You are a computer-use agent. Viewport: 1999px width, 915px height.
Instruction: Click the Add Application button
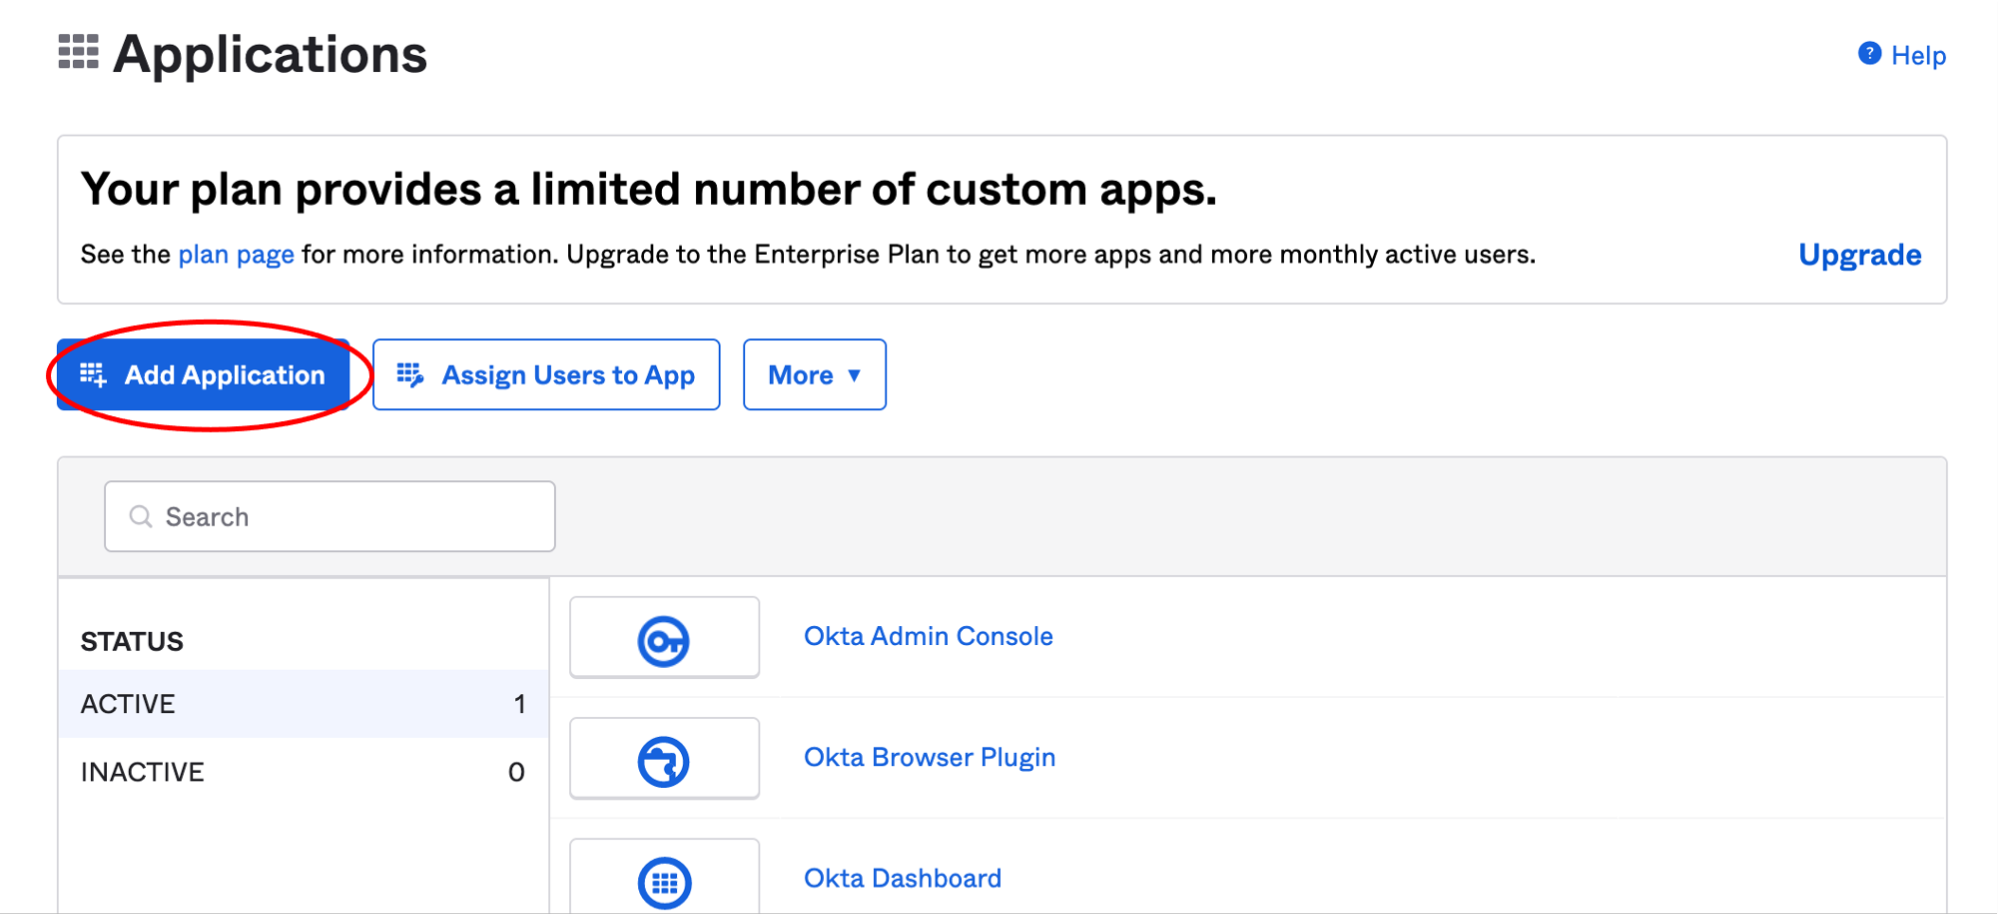tap(203, 375)
